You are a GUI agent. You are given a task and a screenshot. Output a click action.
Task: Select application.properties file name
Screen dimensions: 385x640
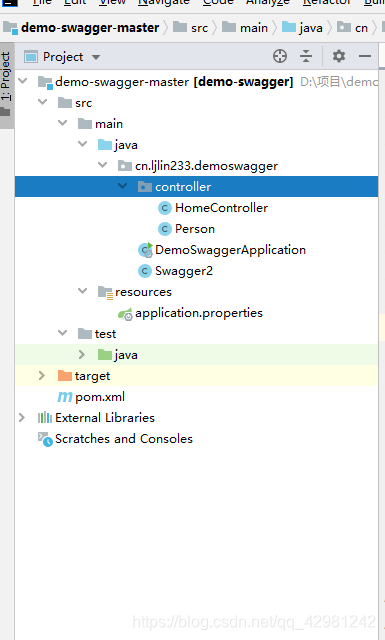coord(199,313)
